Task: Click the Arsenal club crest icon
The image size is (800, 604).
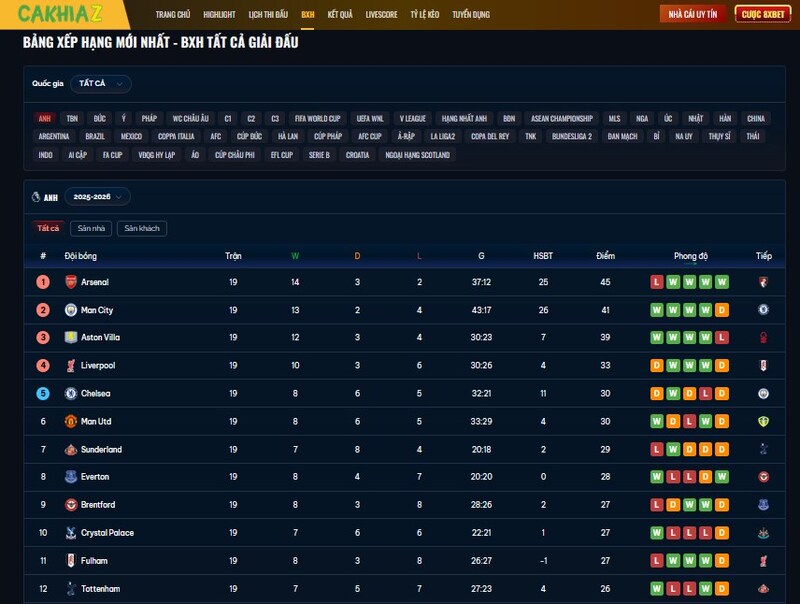Action: click(71, 282)
